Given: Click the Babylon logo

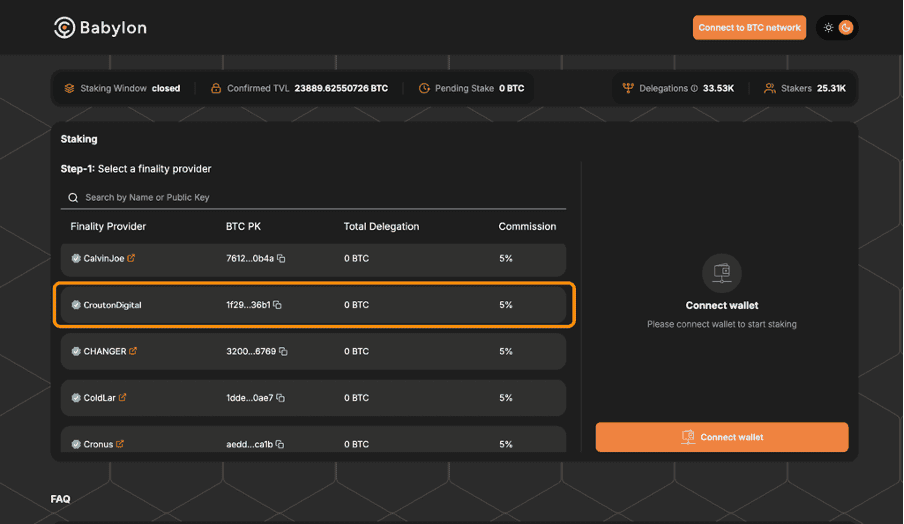Looking at the screenshot, I should (100, 28).
